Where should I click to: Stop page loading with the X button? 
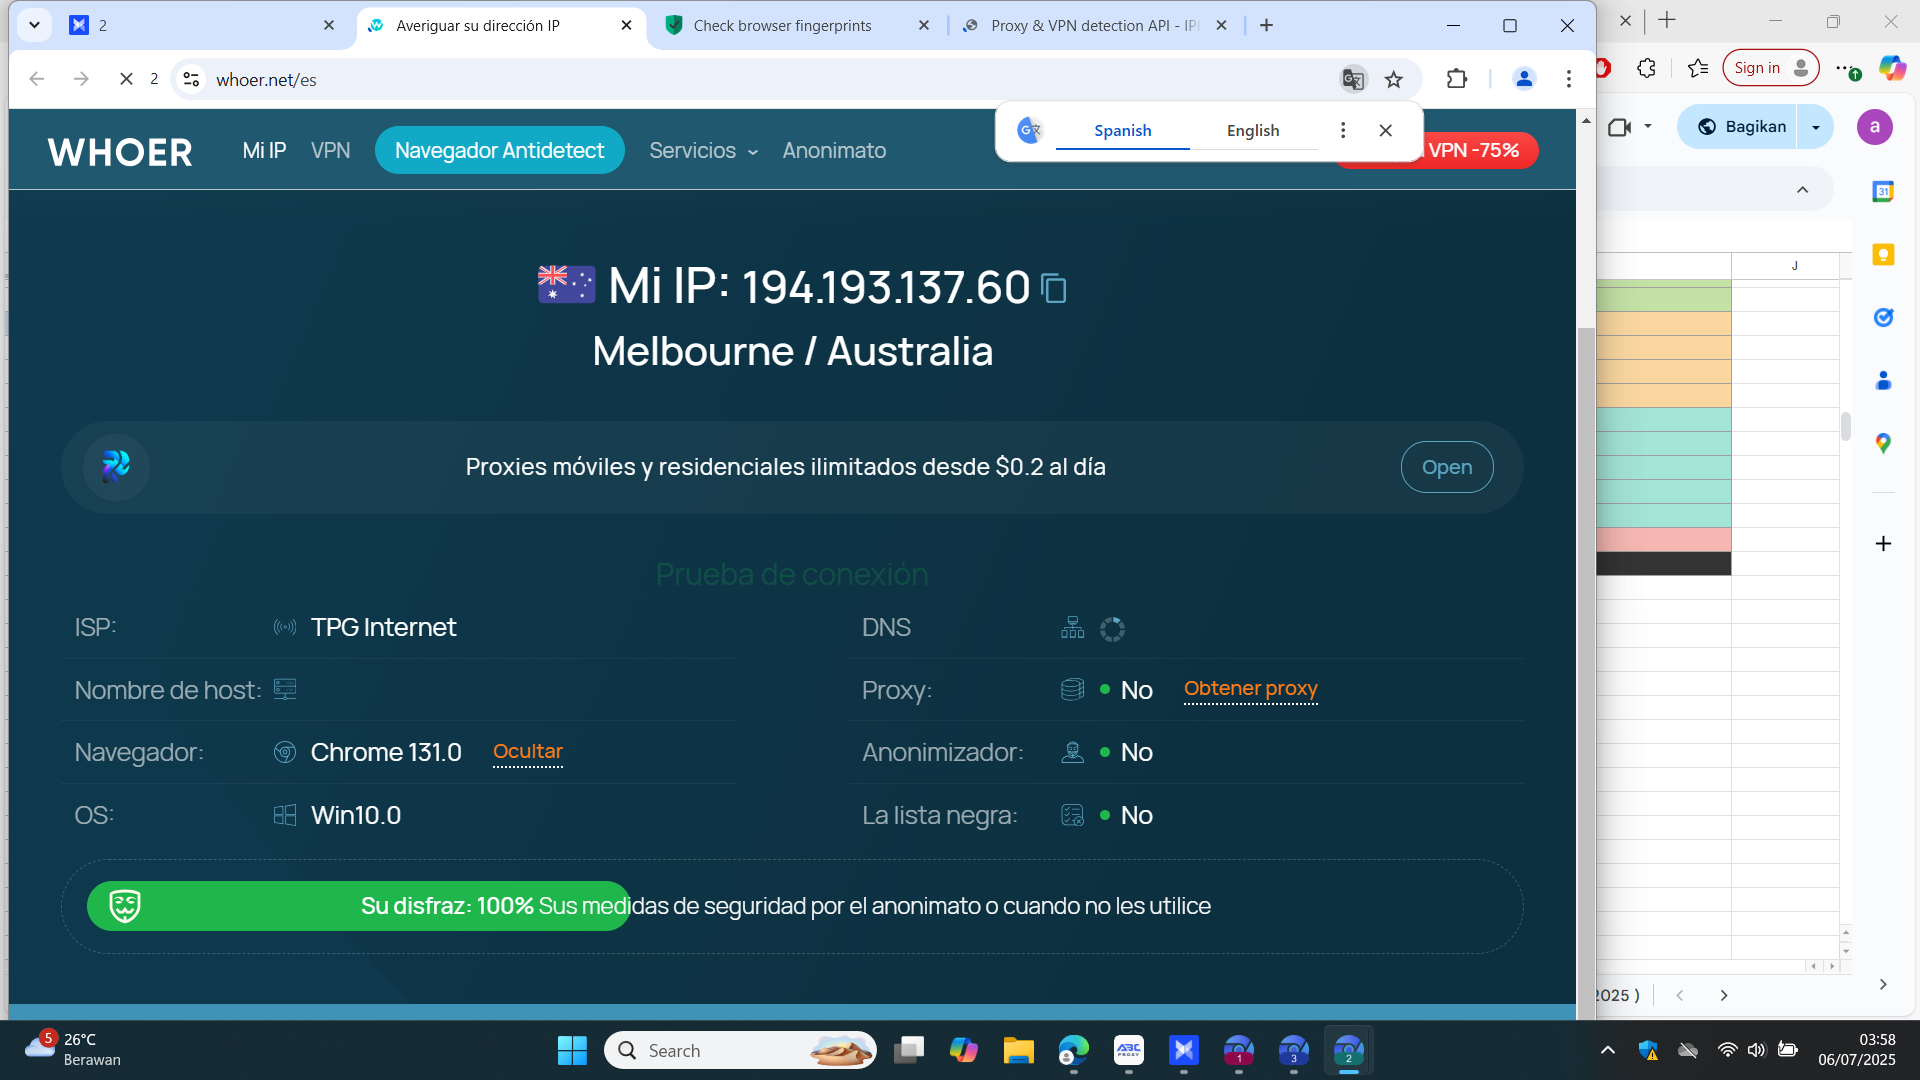click(126, 79)
